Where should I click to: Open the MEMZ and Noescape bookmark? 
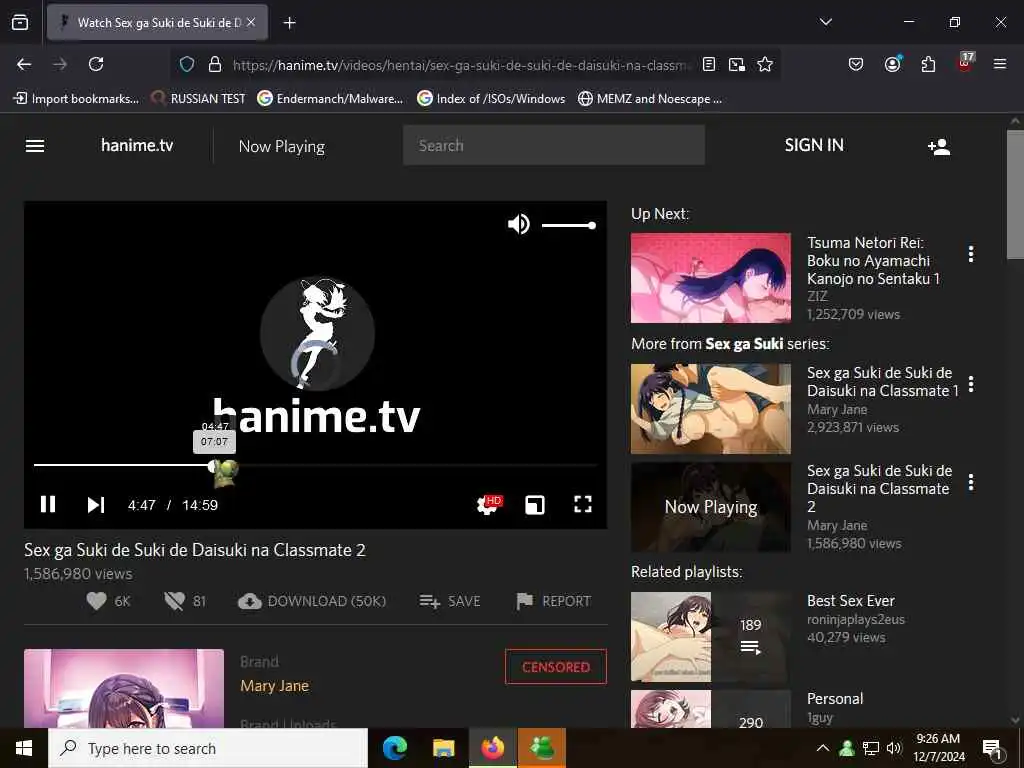click(x=650, y=99)
